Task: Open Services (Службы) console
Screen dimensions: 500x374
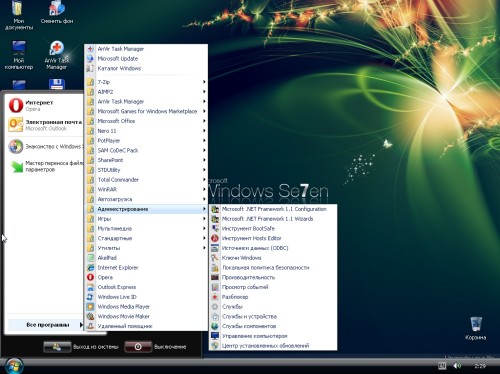Action: [x=273, y=307]
